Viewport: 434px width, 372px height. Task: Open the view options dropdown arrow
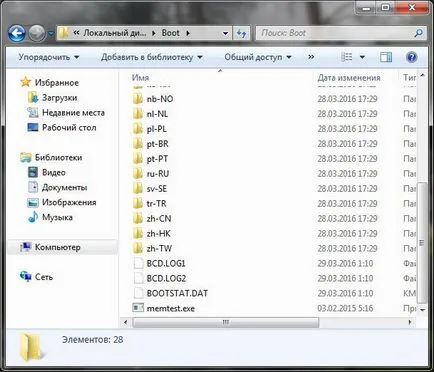(362, 57)
